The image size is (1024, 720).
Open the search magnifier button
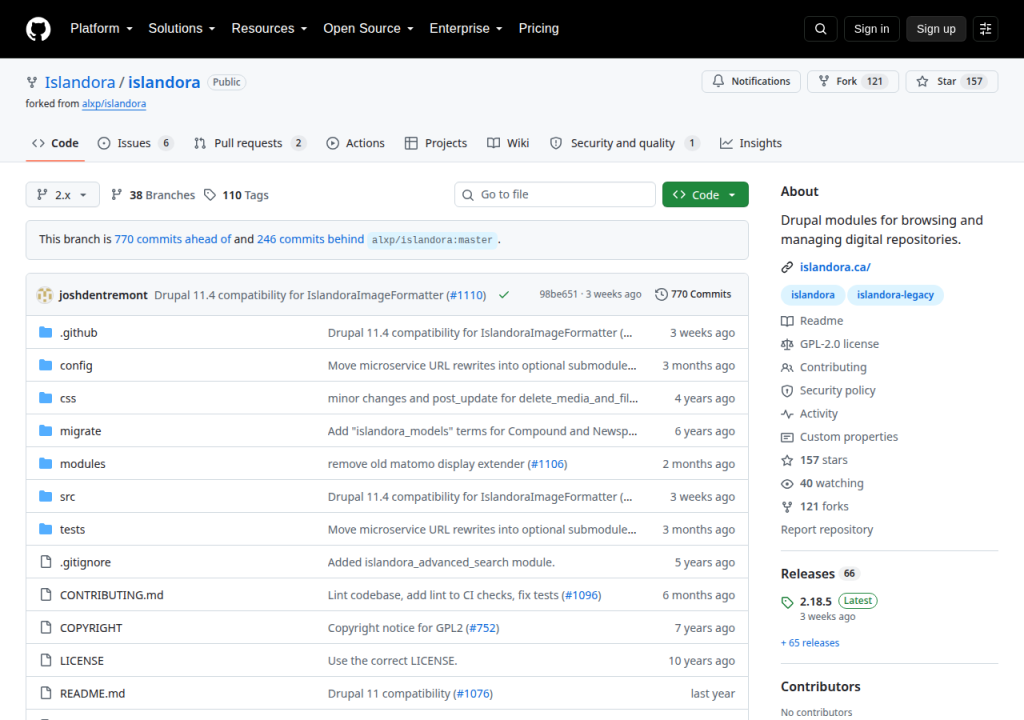[x=820, y=29]
